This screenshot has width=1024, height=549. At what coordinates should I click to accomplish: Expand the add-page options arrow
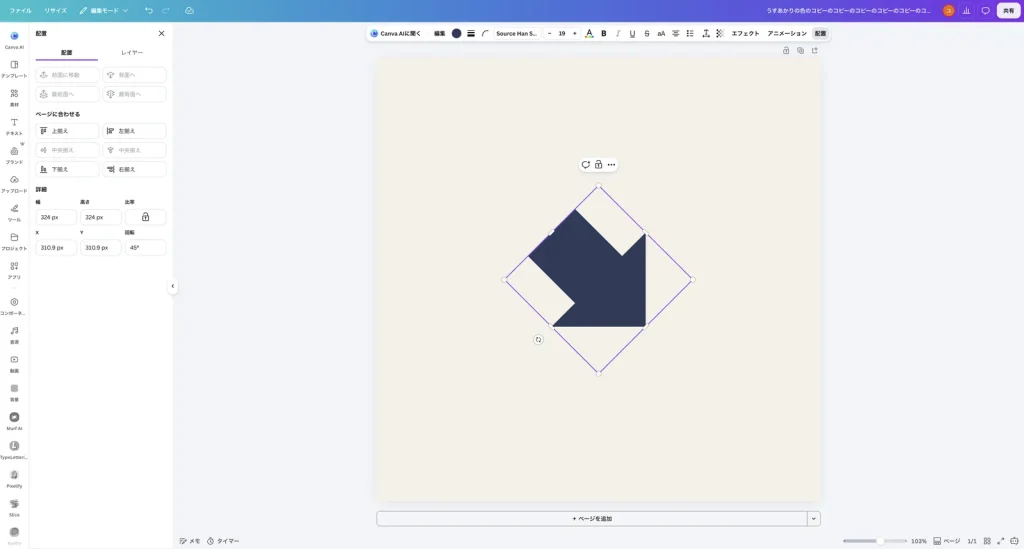pos(814,518)
